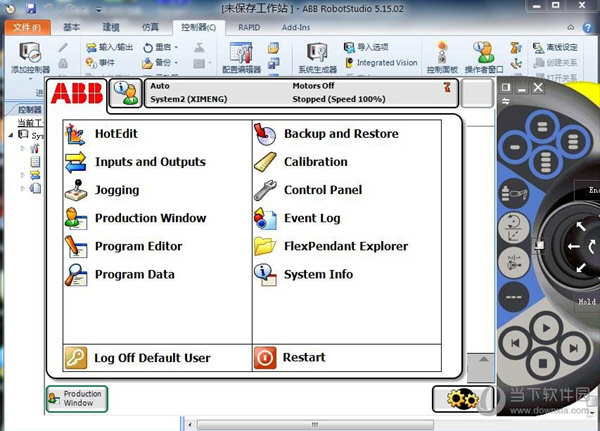The width and height of the screenshot is (600, 431).
Task: Click the ABB logo menu button
Action: coord(77,93)
